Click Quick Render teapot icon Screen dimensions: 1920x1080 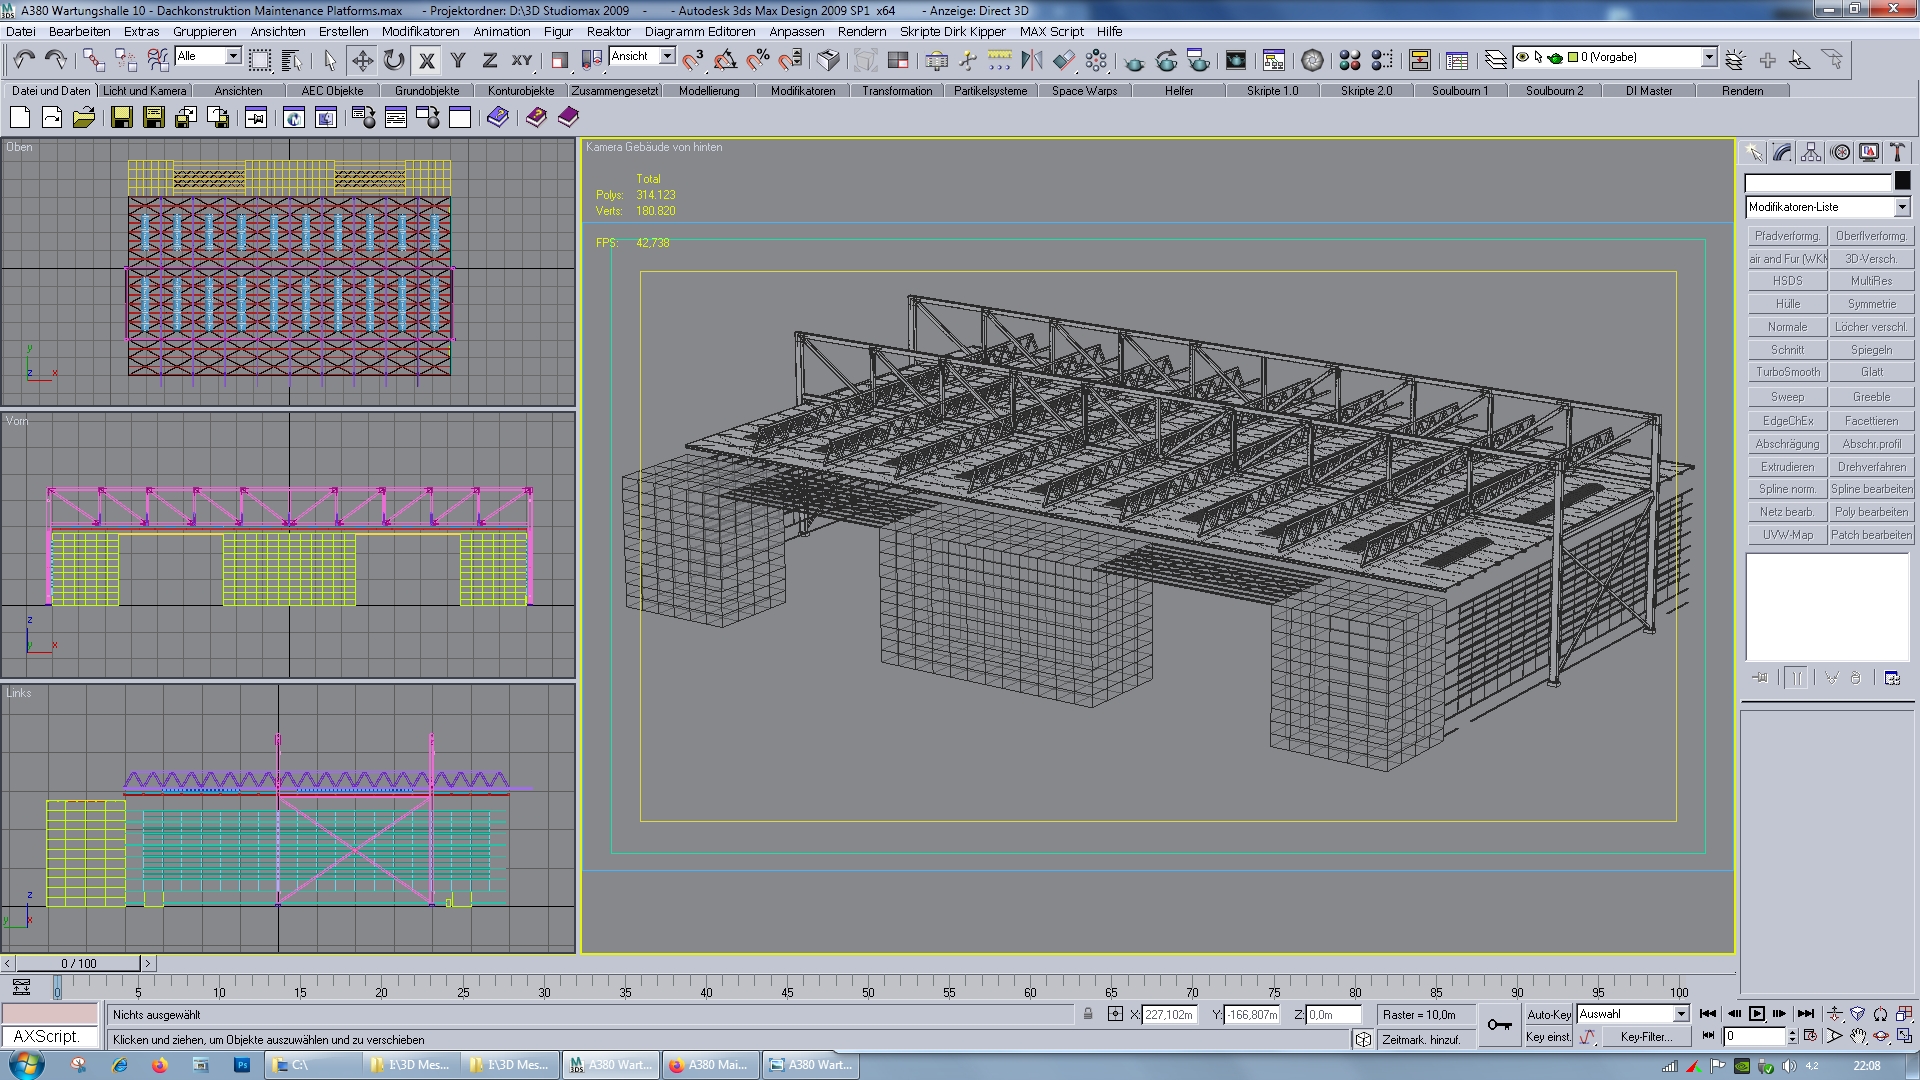coord(1134,61)
